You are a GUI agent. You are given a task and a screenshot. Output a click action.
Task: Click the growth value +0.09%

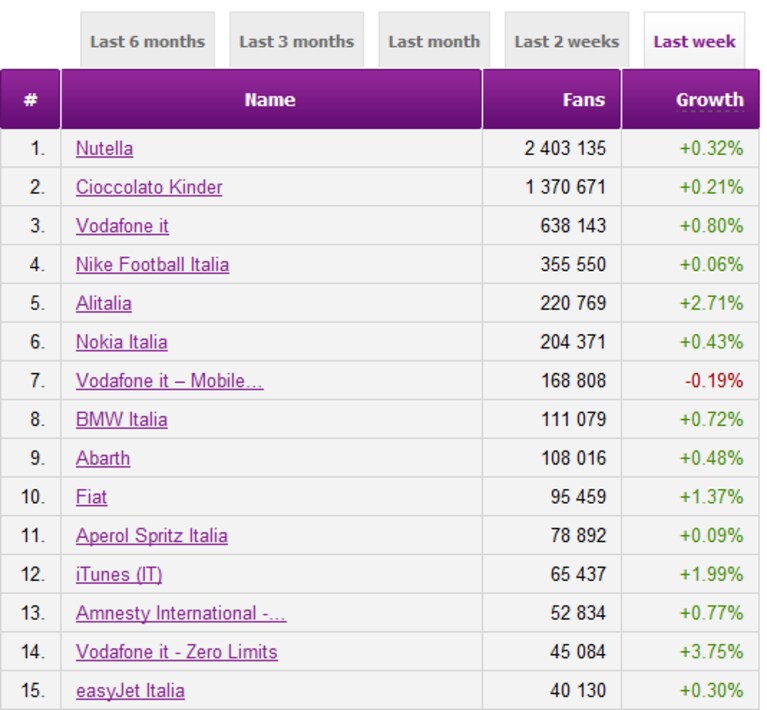(711, 535)
